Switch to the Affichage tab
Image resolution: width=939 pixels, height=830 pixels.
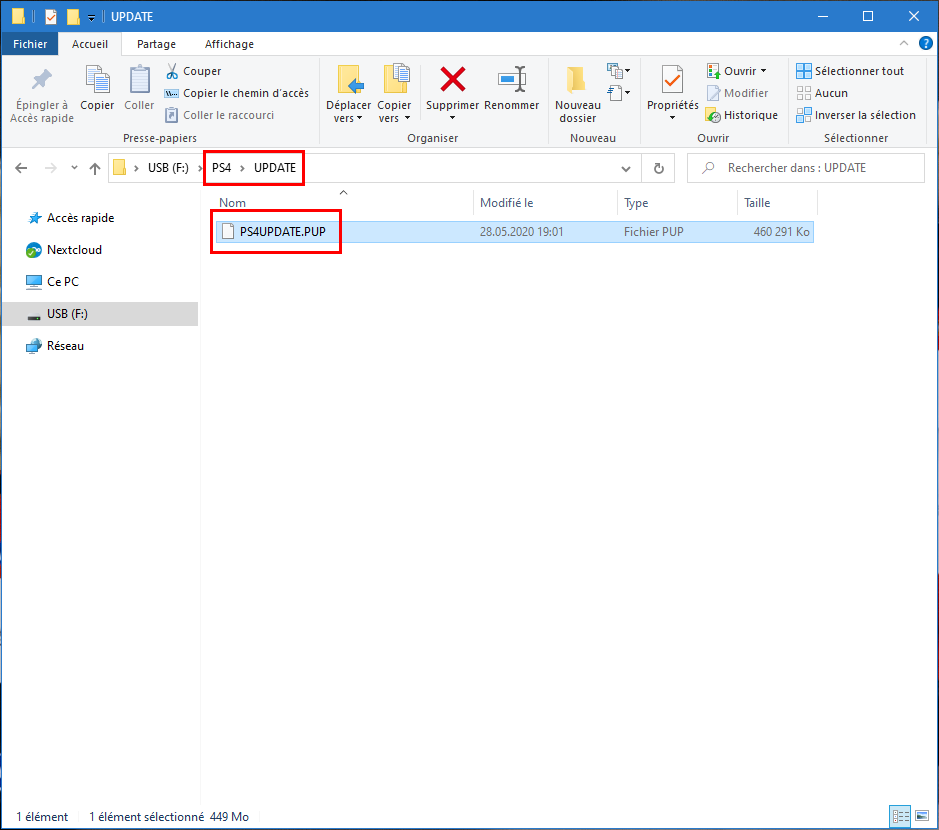click(x=229, y=44)
